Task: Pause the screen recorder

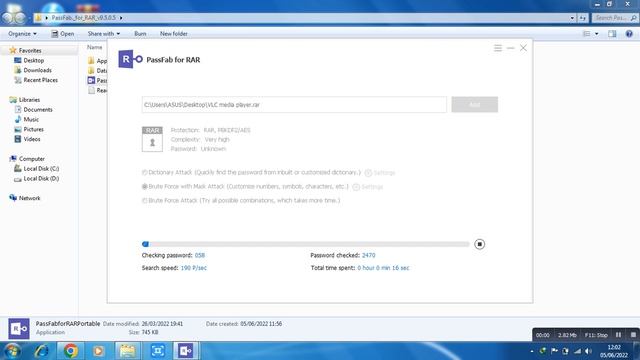Action: click(x=618, y=335)
